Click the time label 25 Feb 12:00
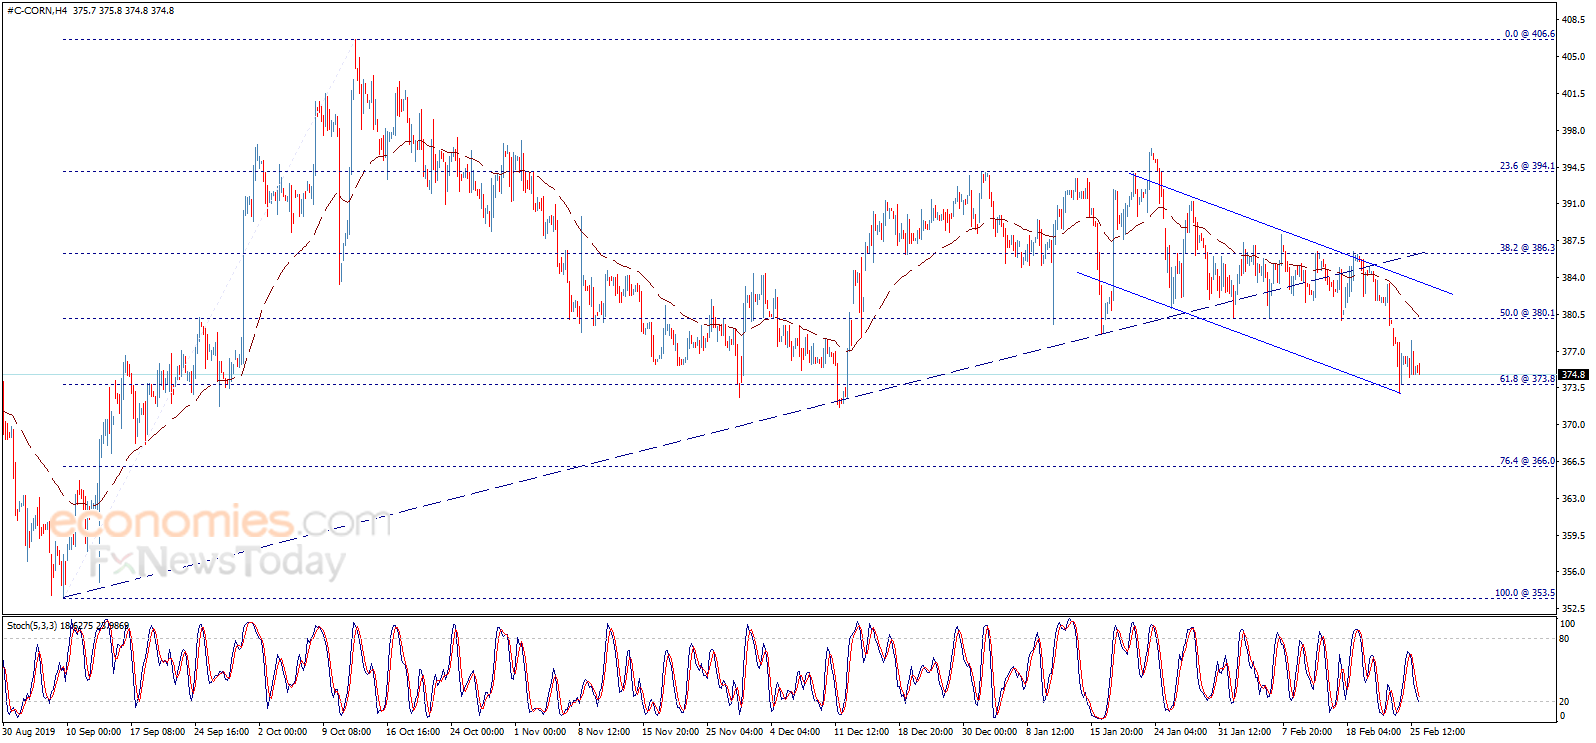 1437,732
